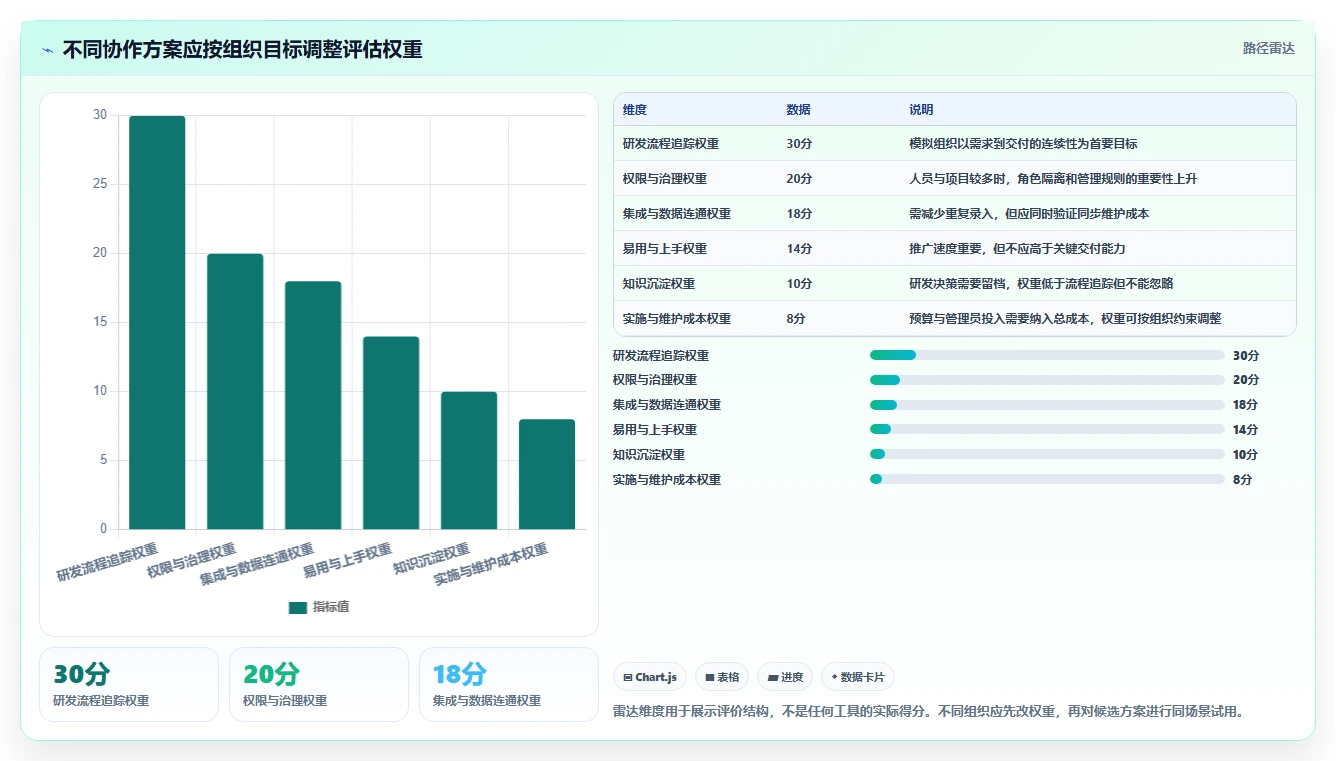Click the 8分 cell in the table
1336x761 pixels.
coord(838,319)
